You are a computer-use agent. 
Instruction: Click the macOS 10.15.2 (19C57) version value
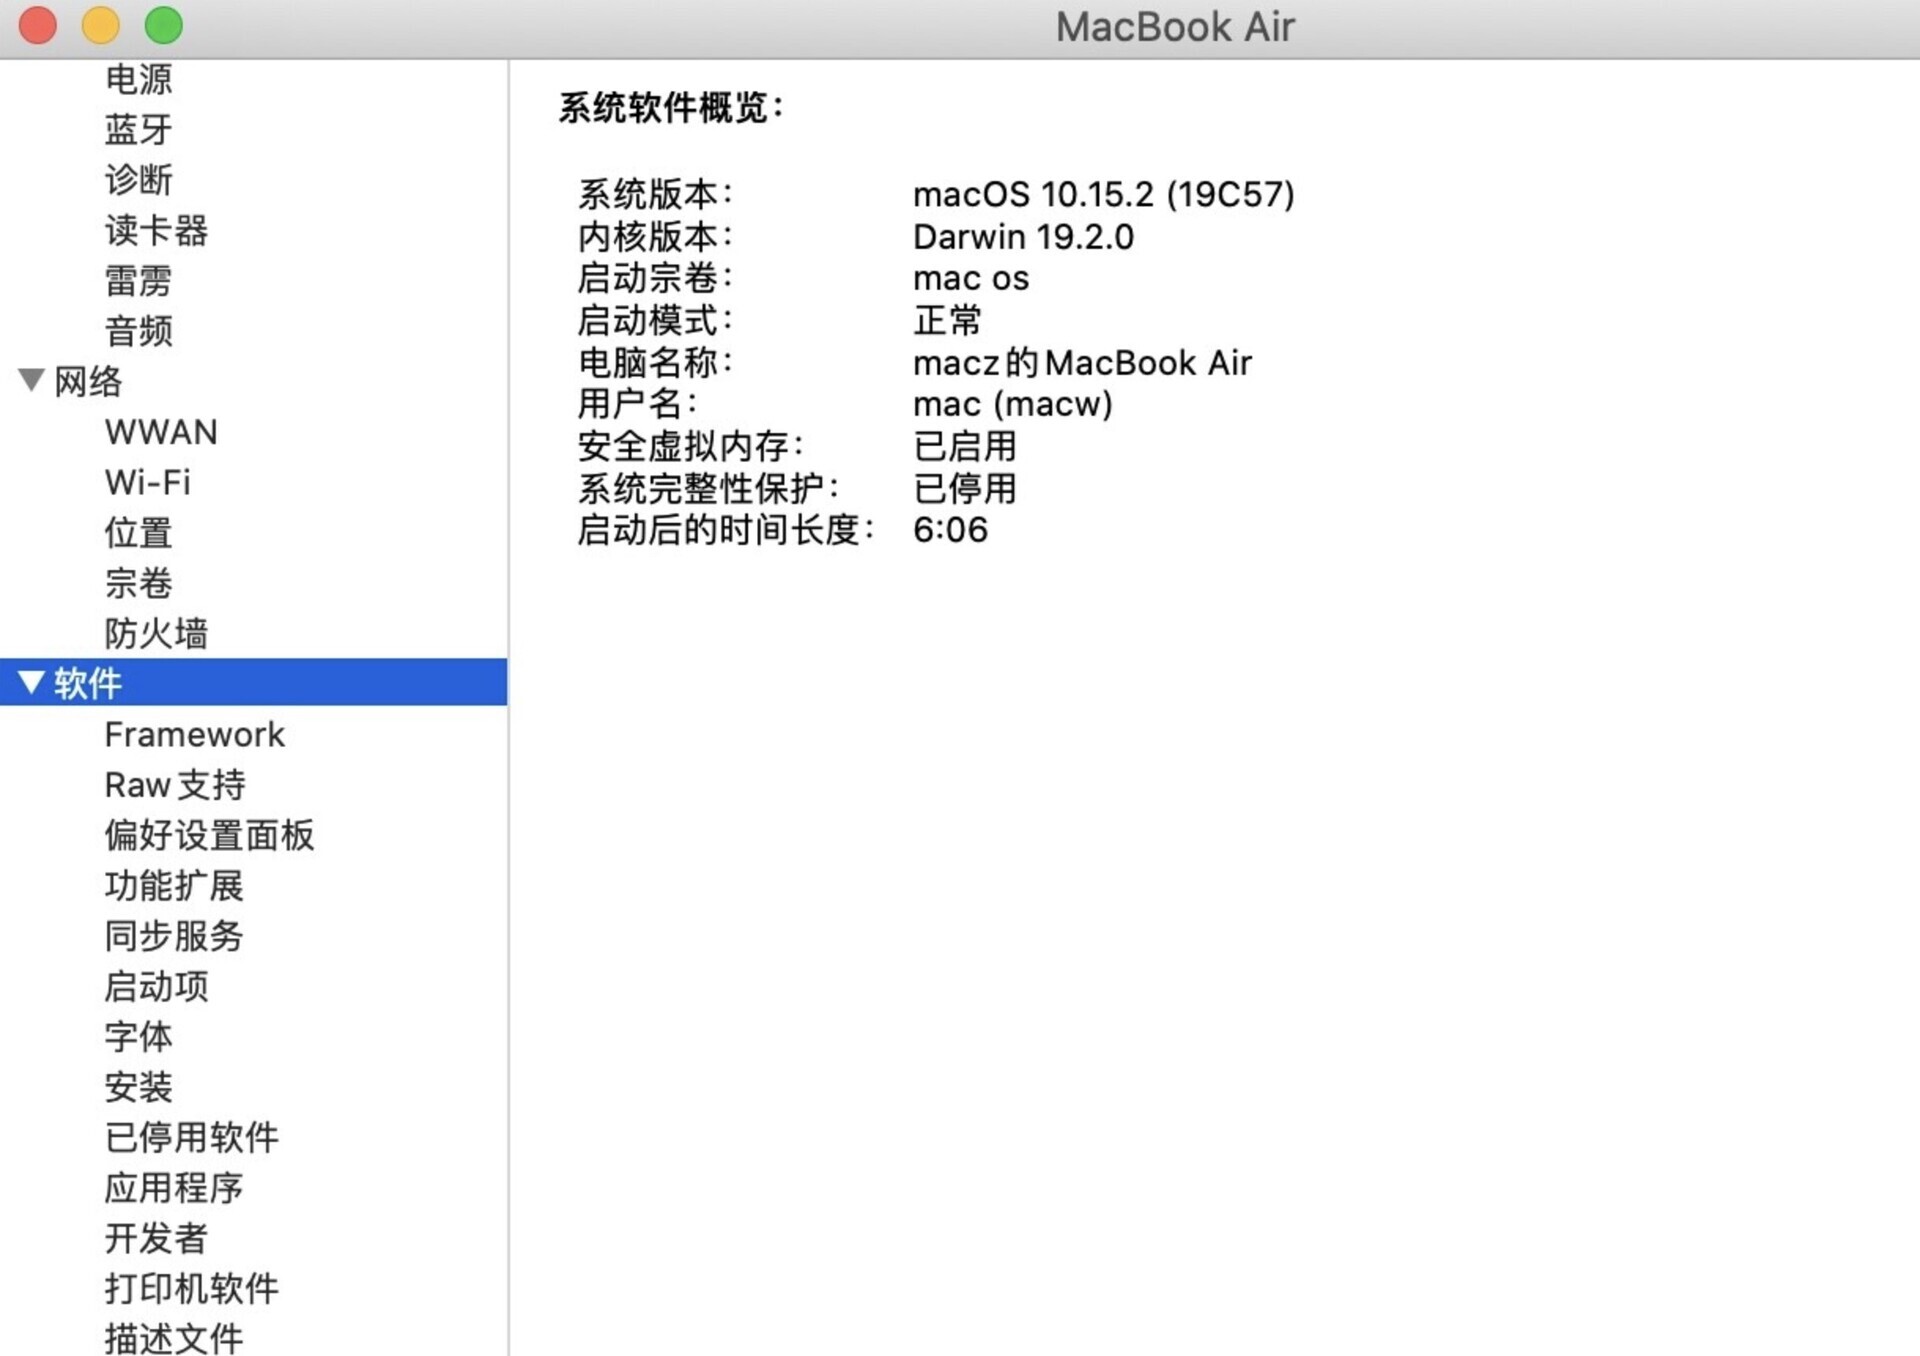[1103, 194]
